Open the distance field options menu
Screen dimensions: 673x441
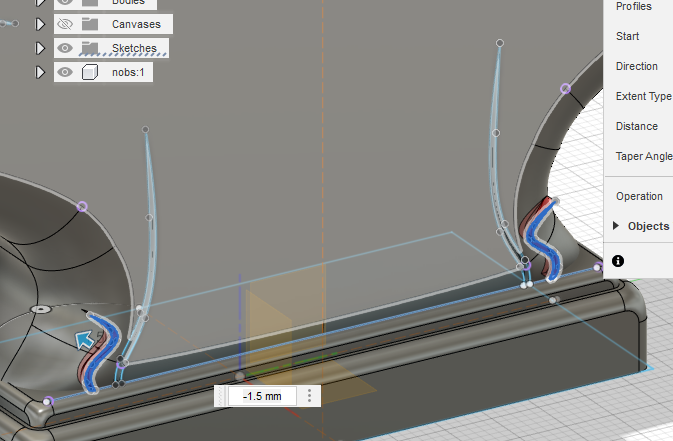[309, 395]
